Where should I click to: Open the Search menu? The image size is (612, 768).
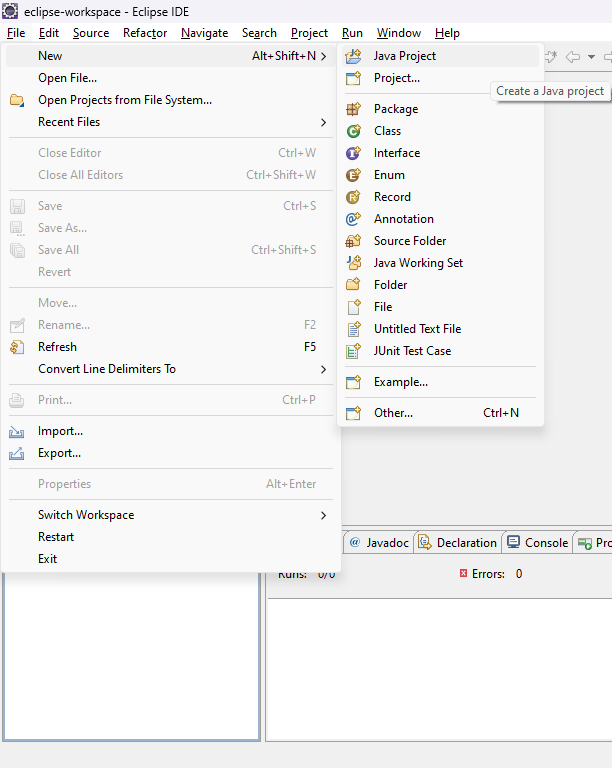[x=259, y=33]
